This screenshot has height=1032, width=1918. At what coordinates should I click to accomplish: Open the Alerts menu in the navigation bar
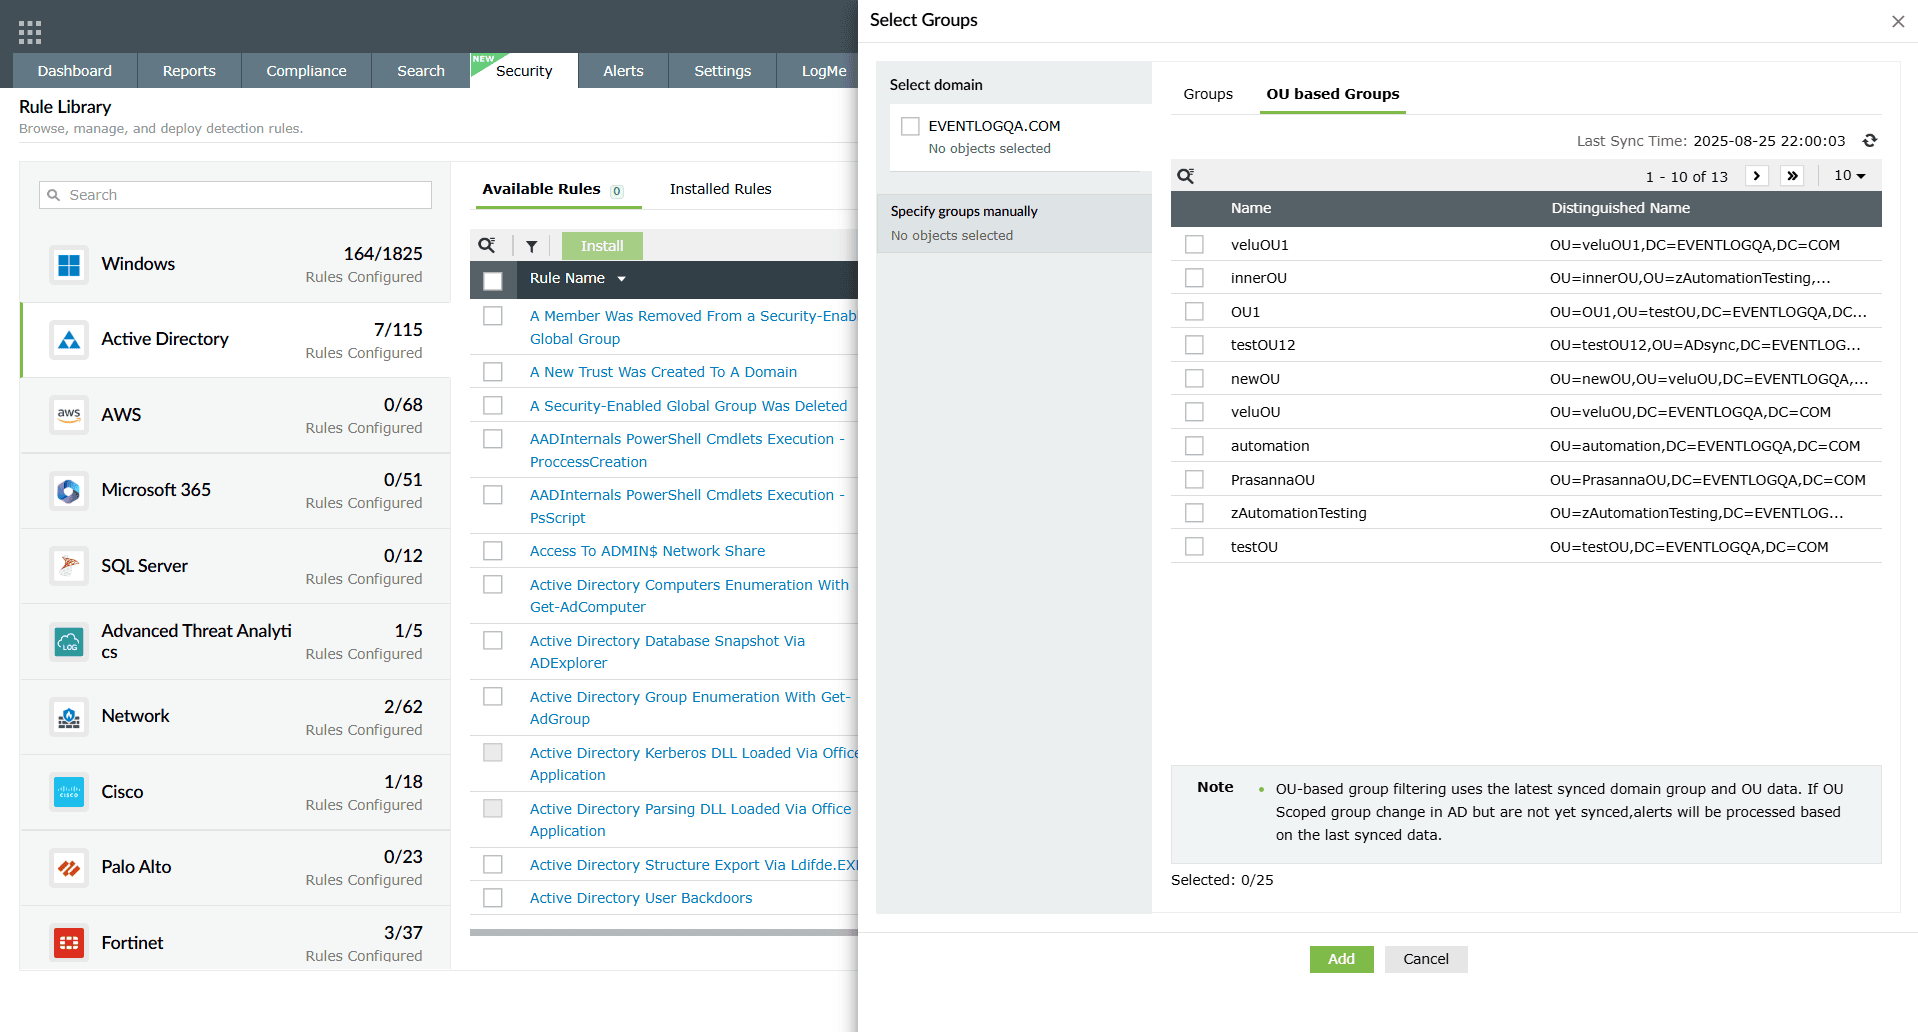point(622,70)
